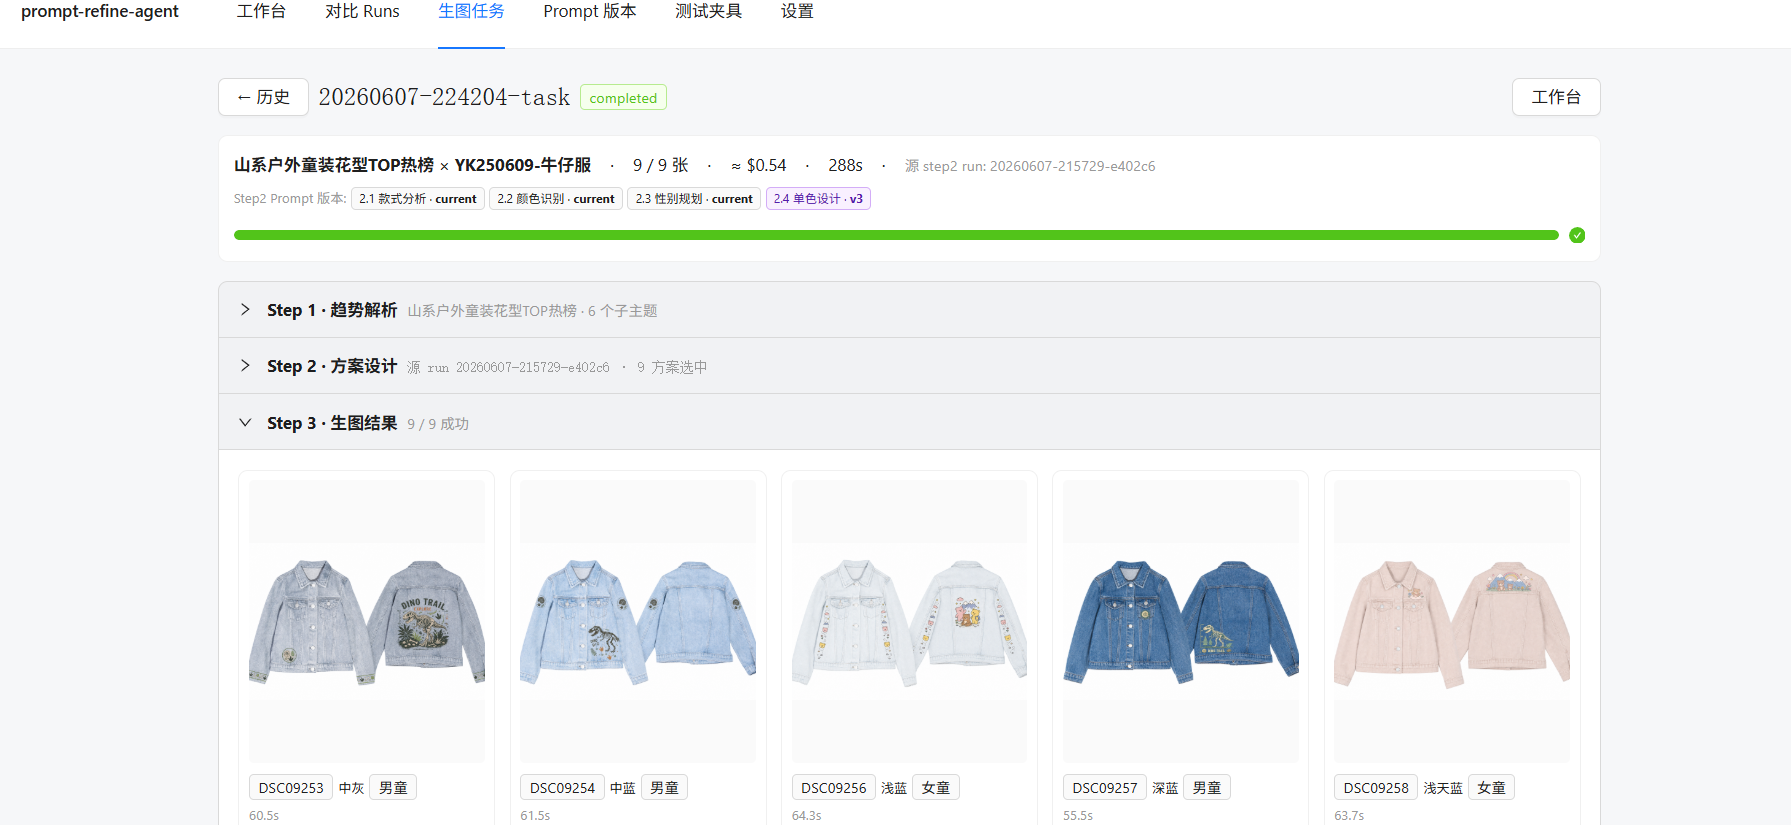Click the 男童 tag next to 深蓝
The height and width of the screenshot is (825, 1791).
click(1207, 788)
